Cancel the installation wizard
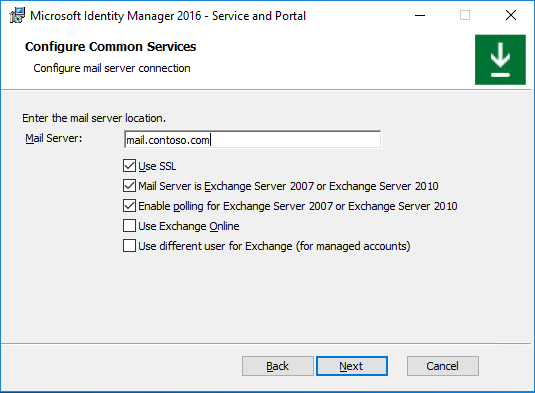The width and height of the screenshot is (535, 393). 443,366
